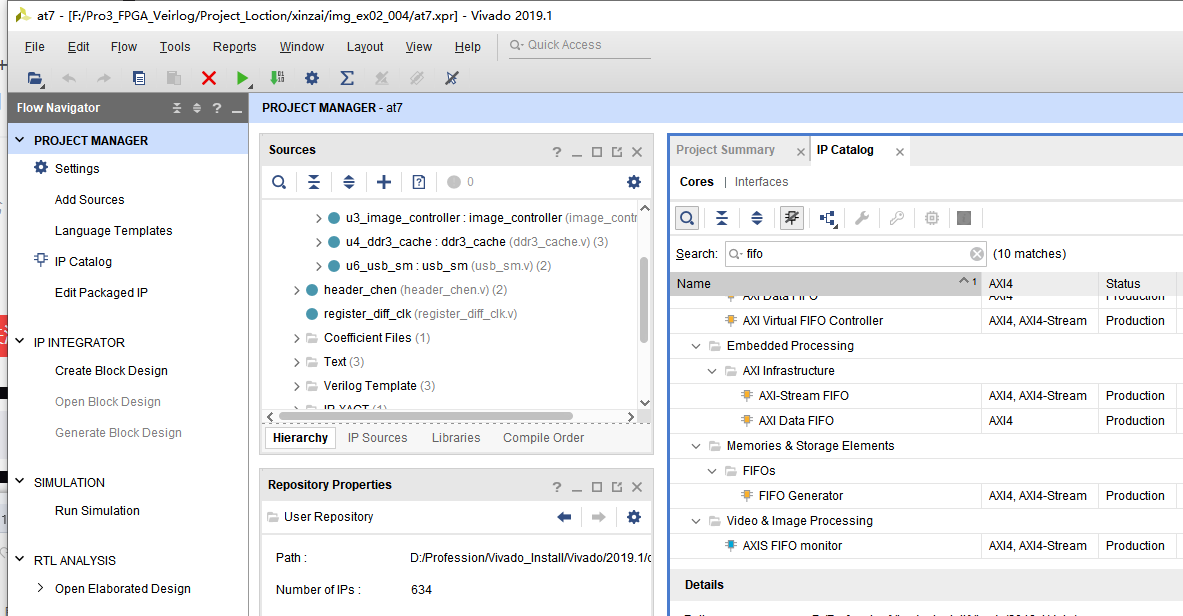This screenshot has width=1183, height=616.
Task: Click Create Block Design
Action: tap(111, 371)
